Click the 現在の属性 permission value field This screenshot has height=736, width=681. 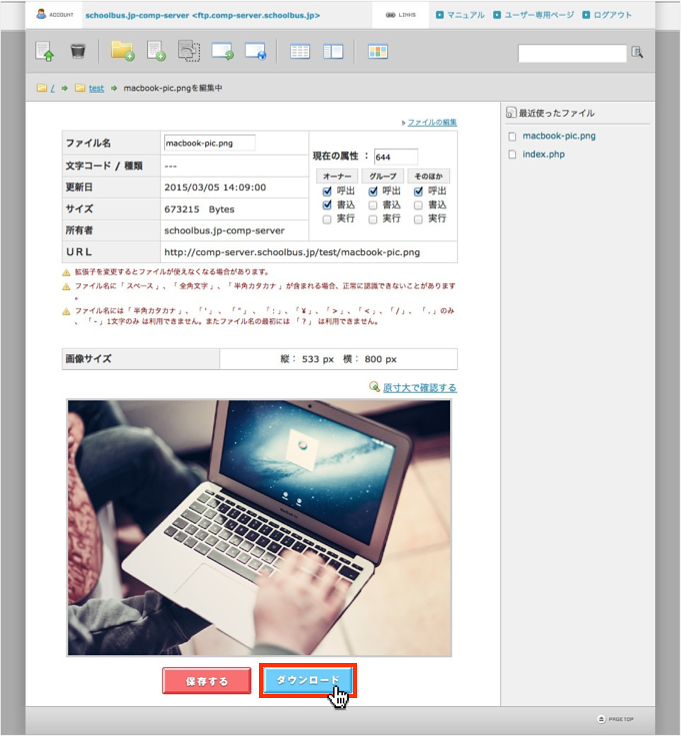396,157
